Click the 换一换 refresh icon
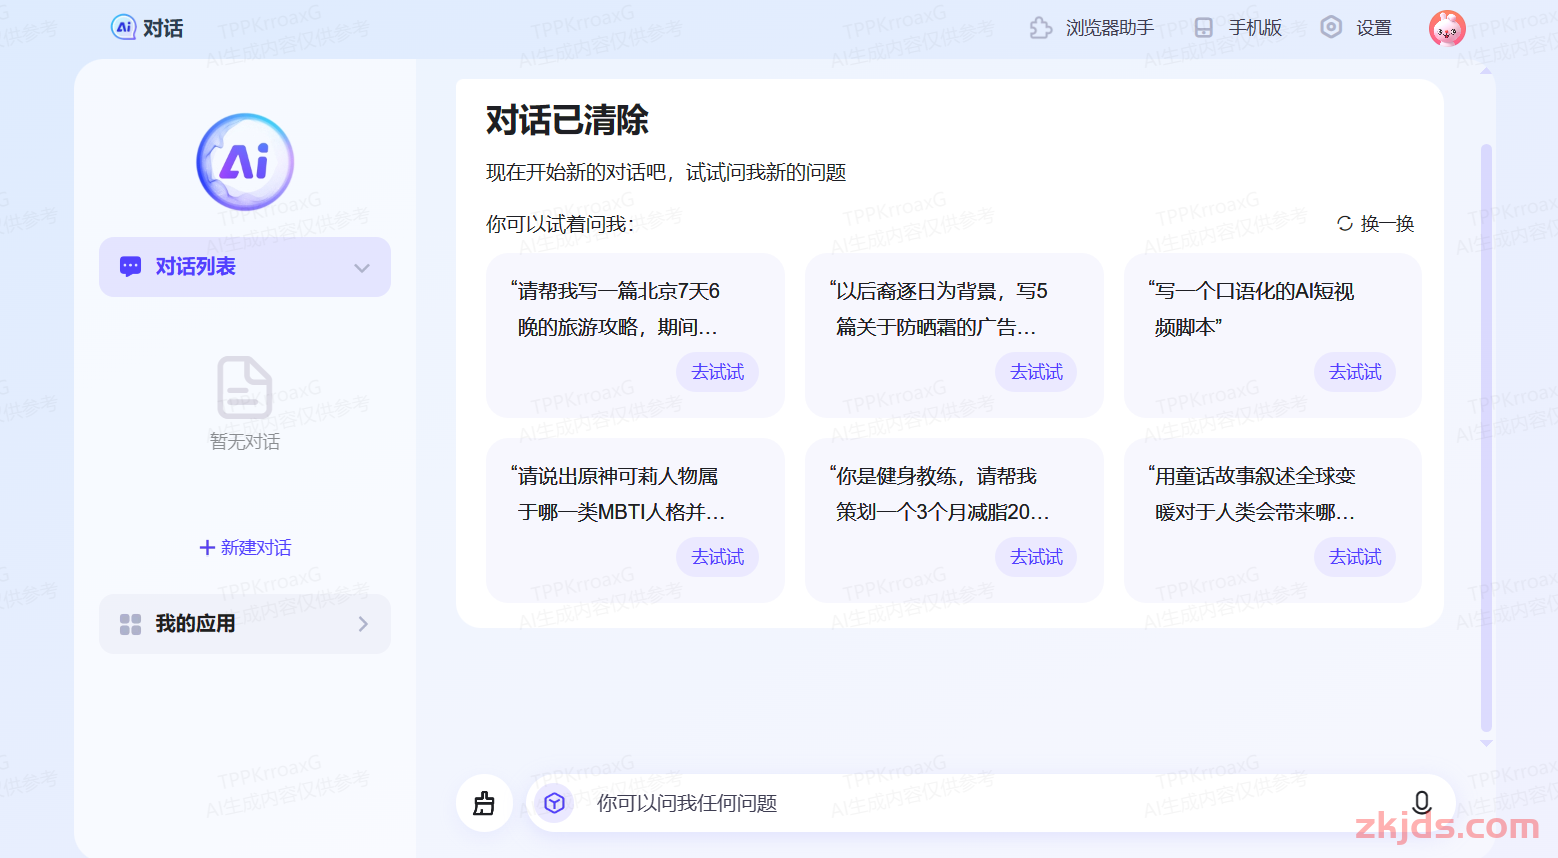1558x858 pixels. pyautogui.click(x=1345, y=224)
